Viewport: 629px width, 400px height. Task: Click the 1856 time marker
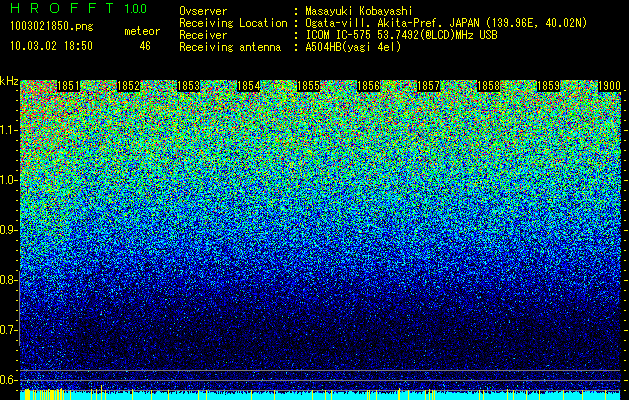[369, 86]
